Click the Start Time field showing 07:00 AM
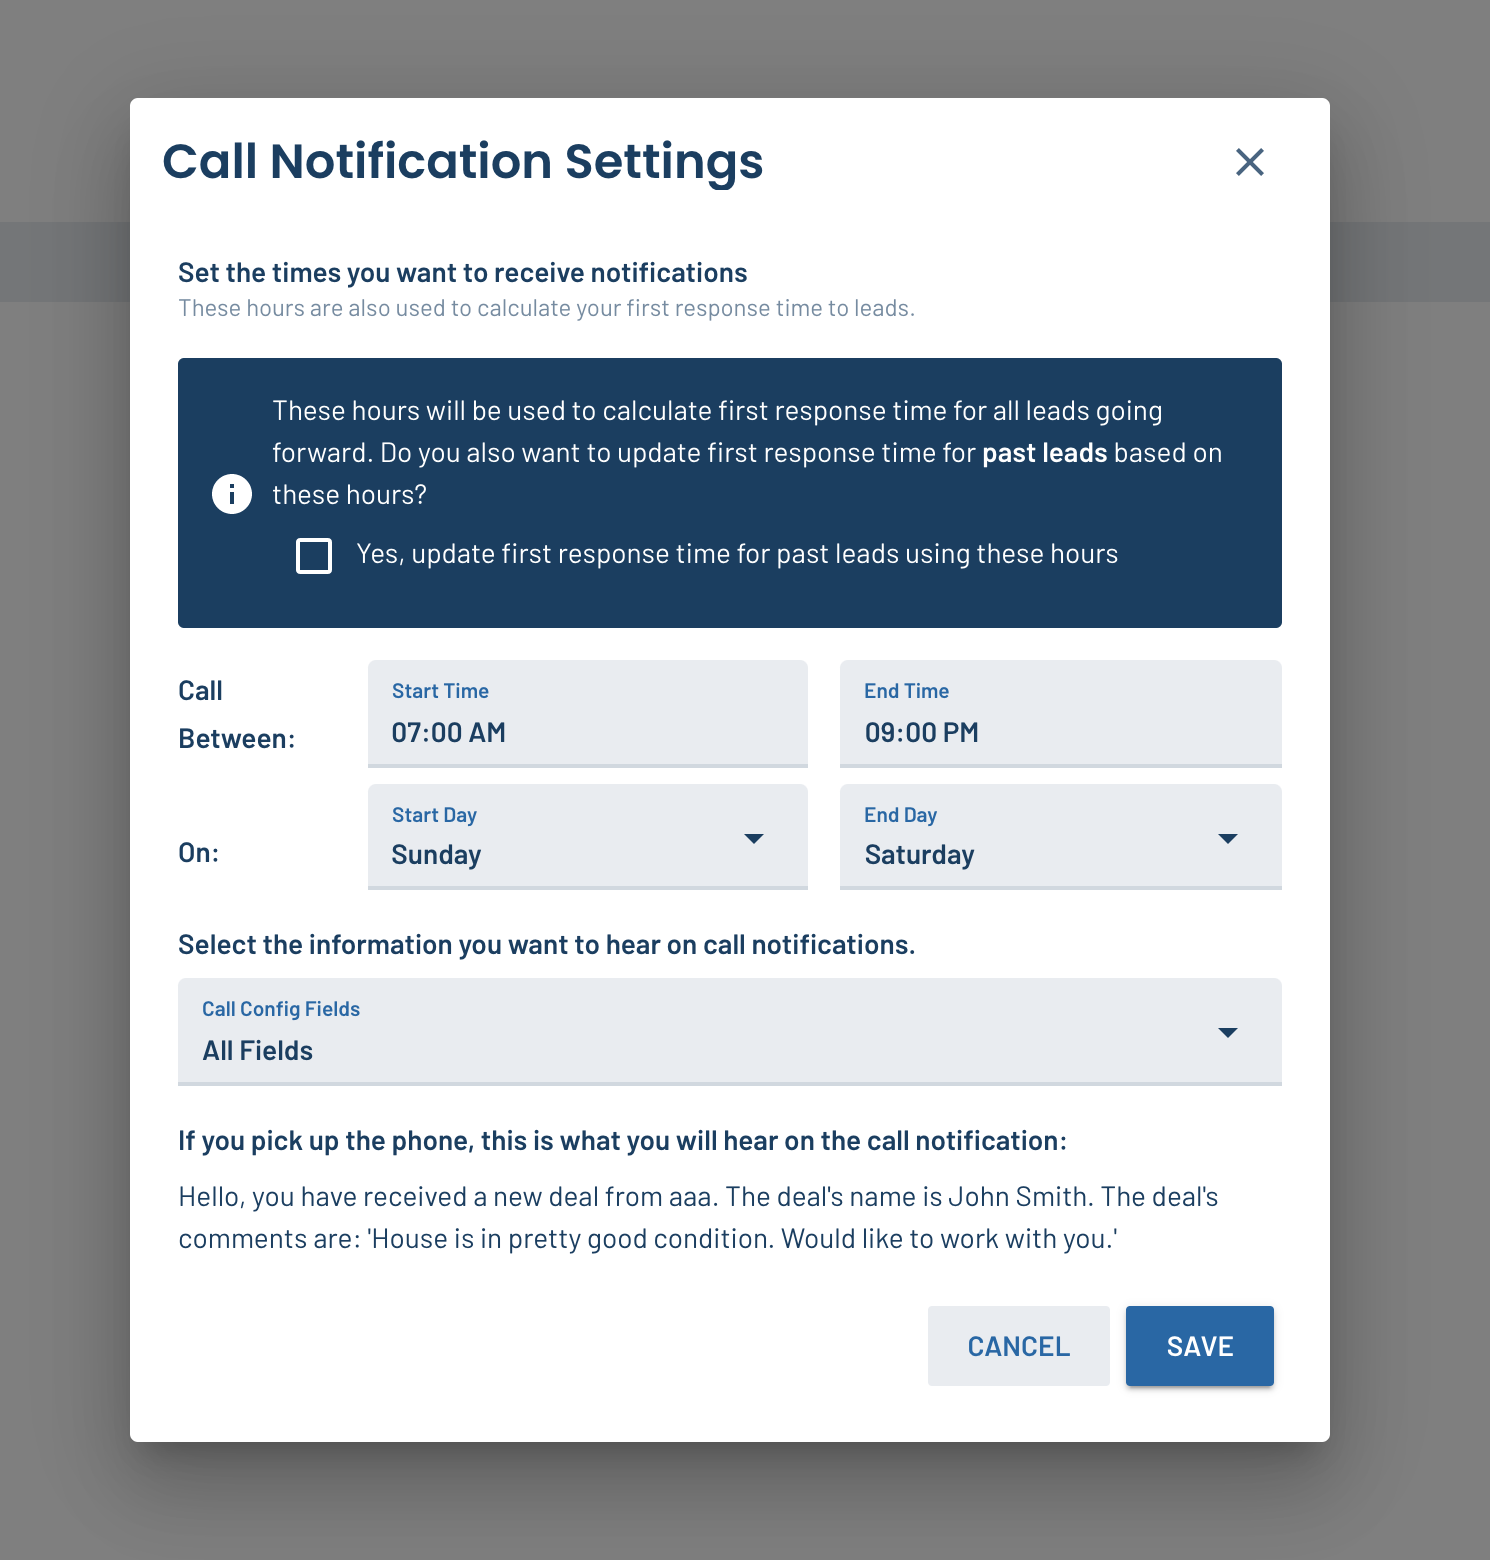The image size is (1490, 1560). pyautogui.click(x=588, y=714)
